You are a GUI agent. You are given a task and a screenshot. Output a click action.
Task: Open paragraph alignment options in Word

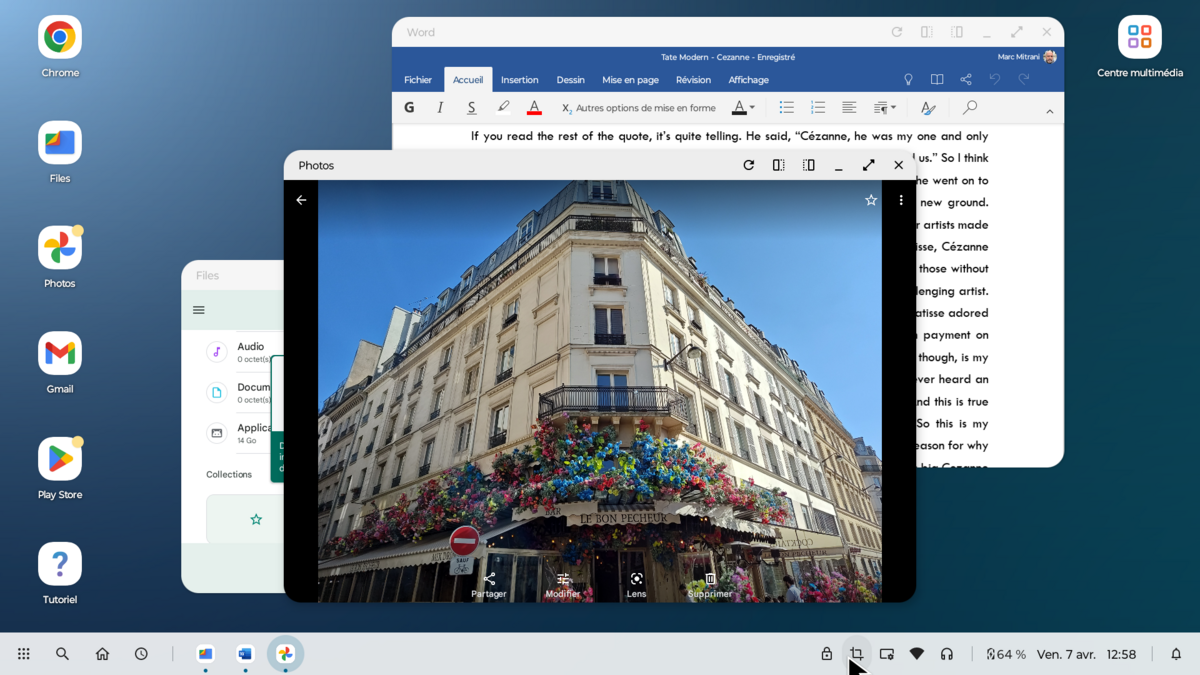click(x=849, y=108)
